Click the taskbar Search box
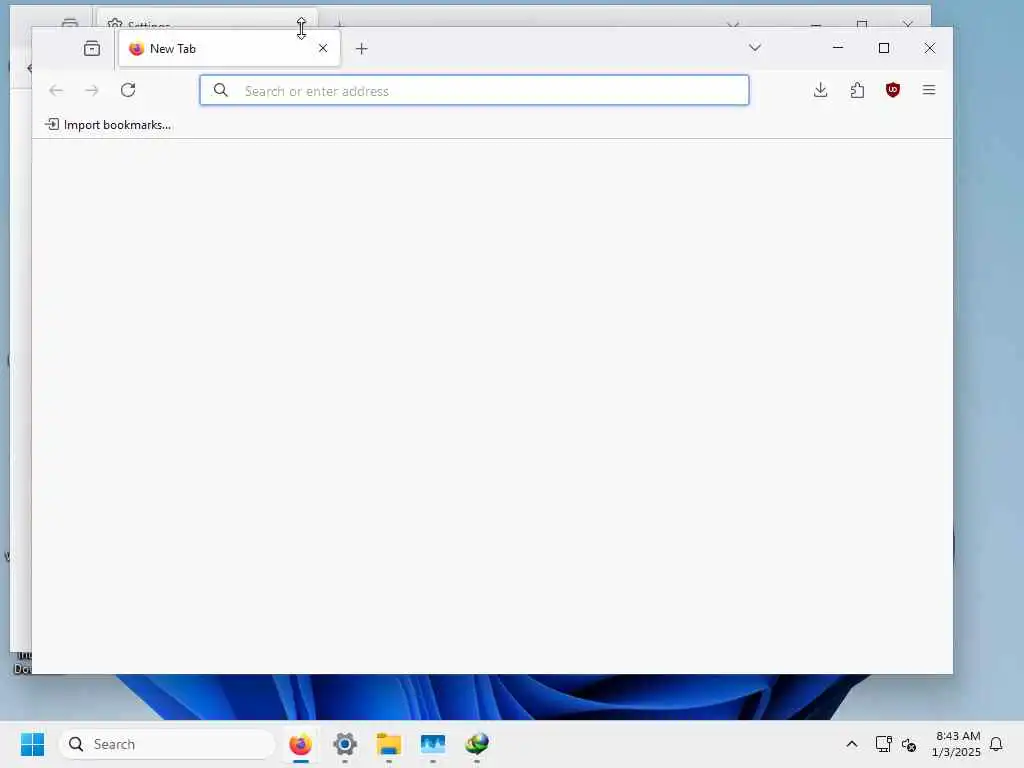 (x=167, y=744)
